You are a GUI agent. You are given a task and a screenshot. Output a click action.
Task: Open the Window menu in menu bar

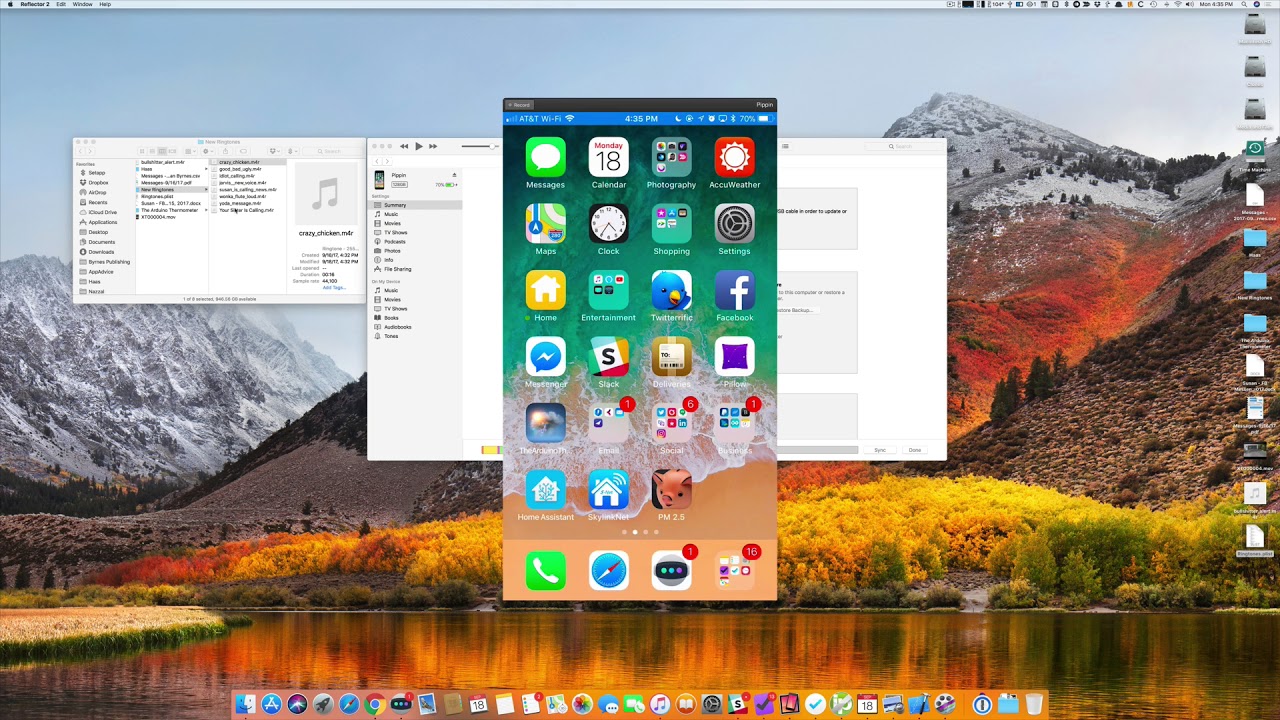click(x=82, y=4)
